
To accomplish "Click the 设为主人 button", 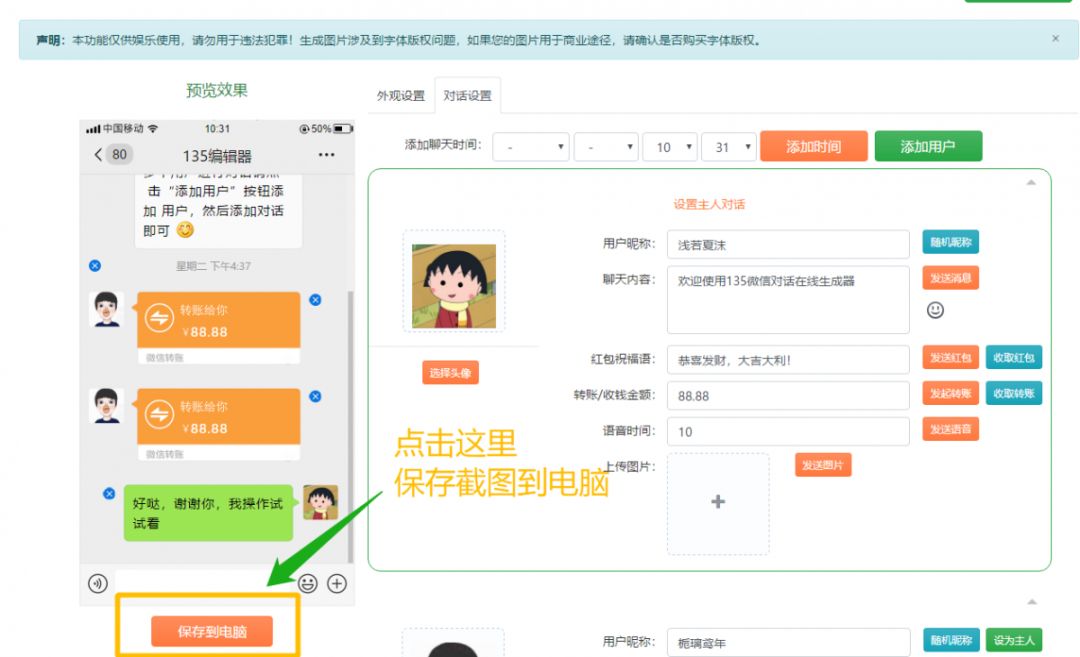I will coord(1014,640).
